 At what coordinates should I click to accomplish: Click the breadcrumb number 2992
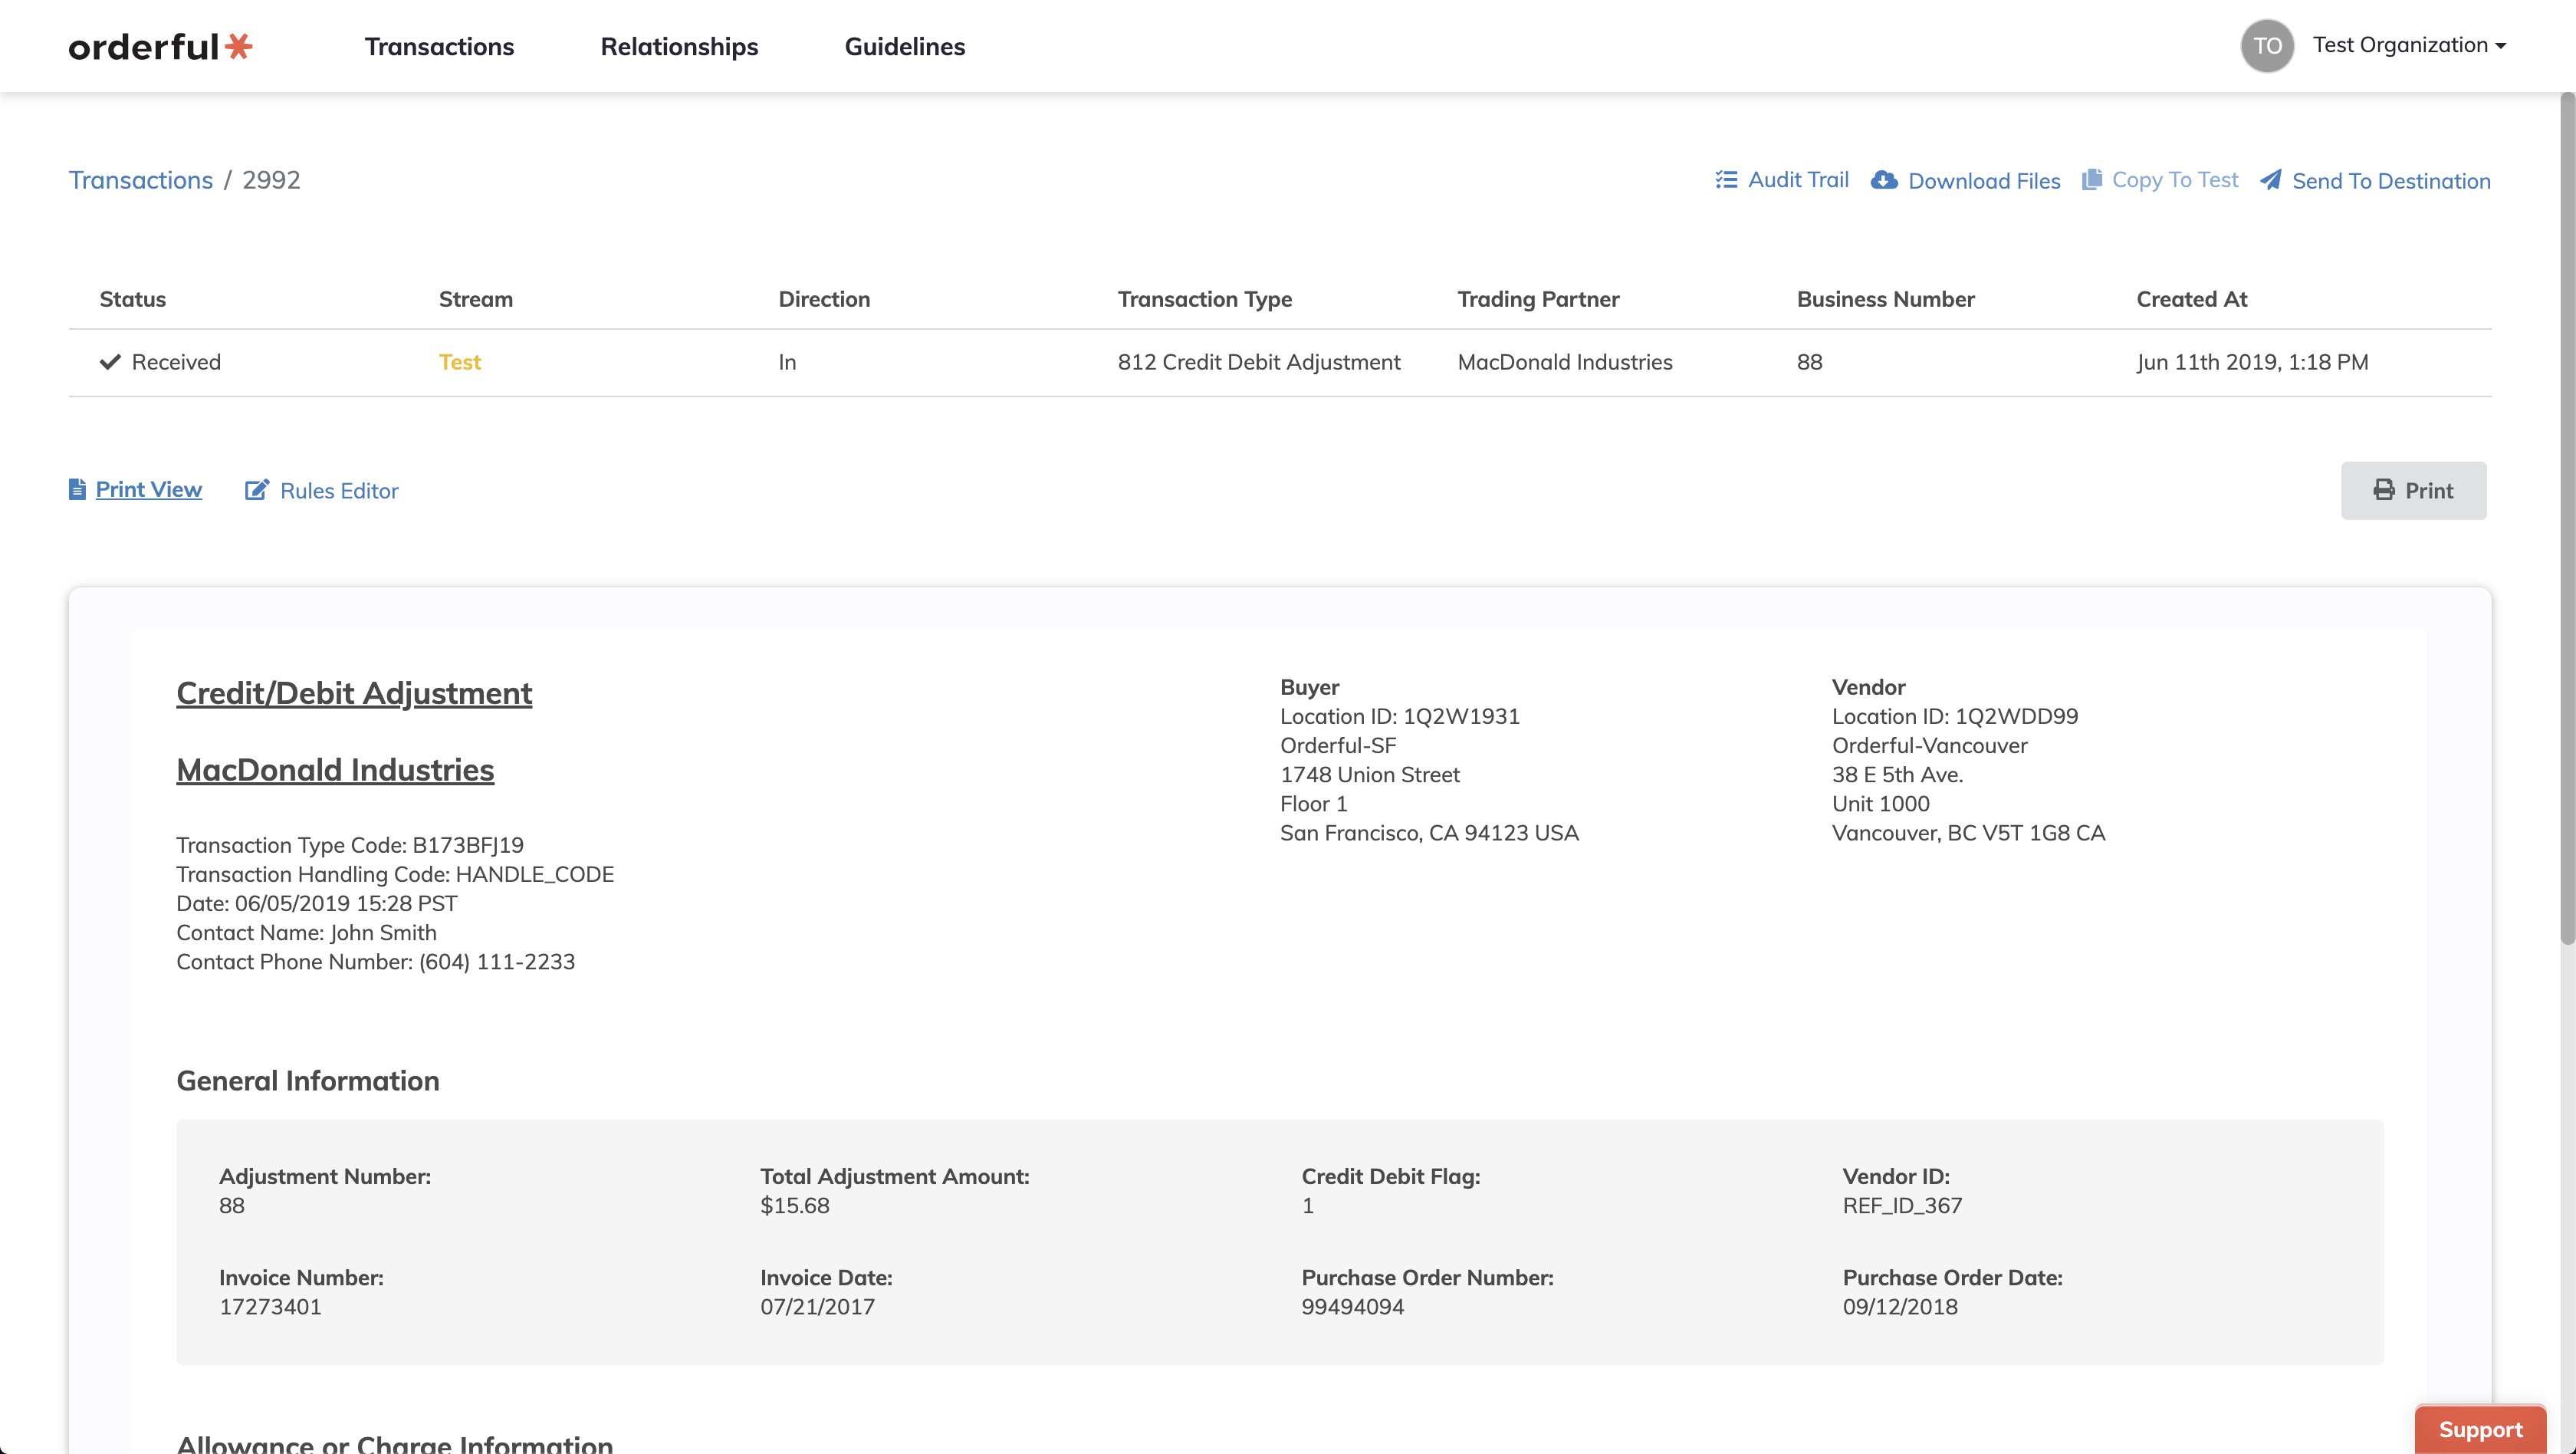(271, 180)
